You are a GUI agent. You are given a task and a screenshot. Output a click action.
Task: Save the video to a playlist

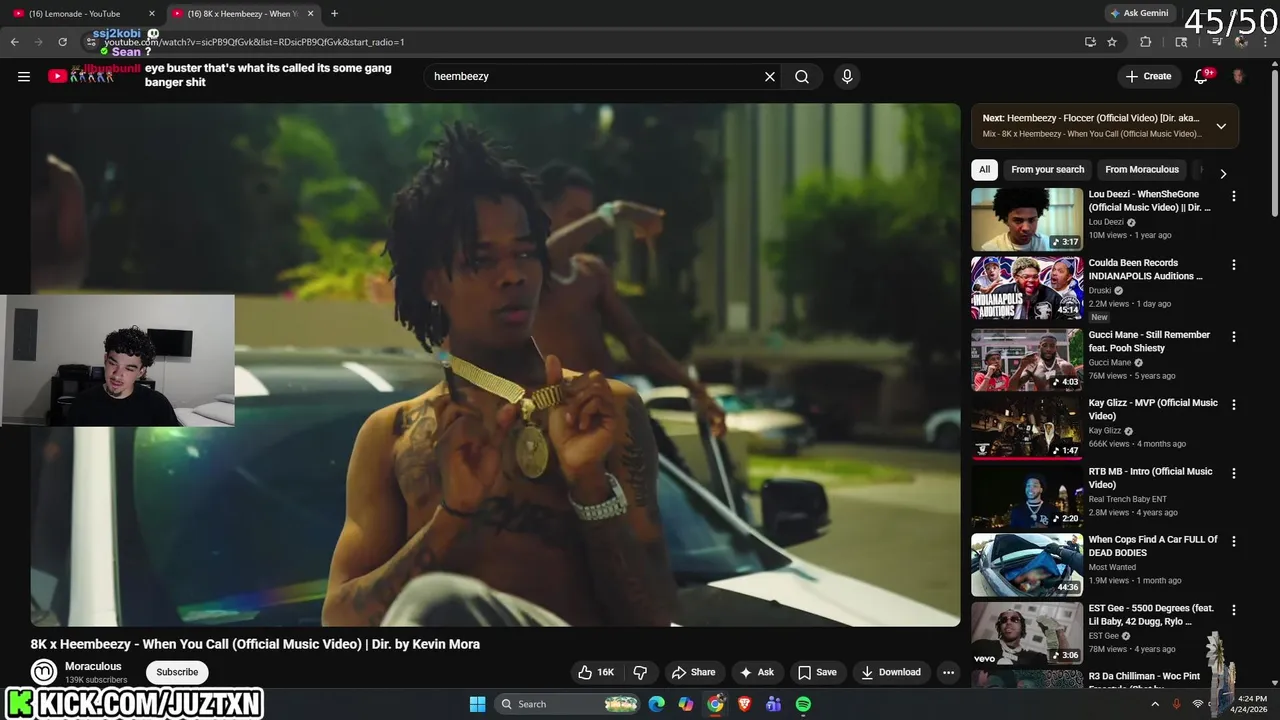(x=817, y=672)
